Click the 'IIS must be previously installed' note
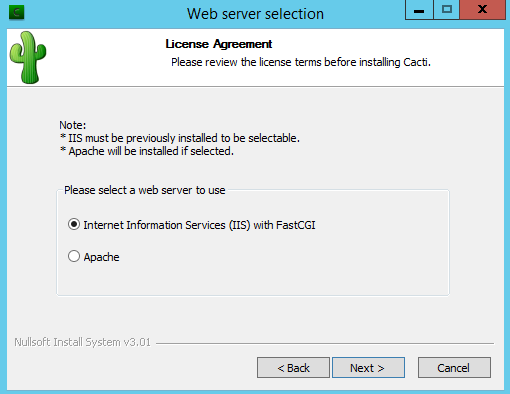 tap(180, 138)
